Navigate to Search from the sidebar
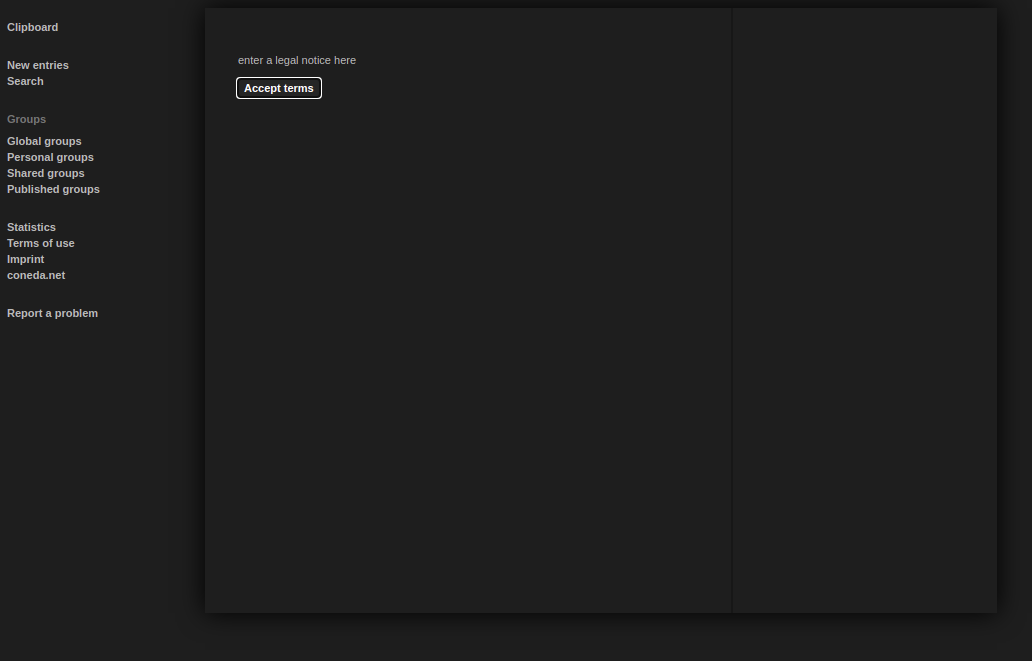 pos(25,81)
